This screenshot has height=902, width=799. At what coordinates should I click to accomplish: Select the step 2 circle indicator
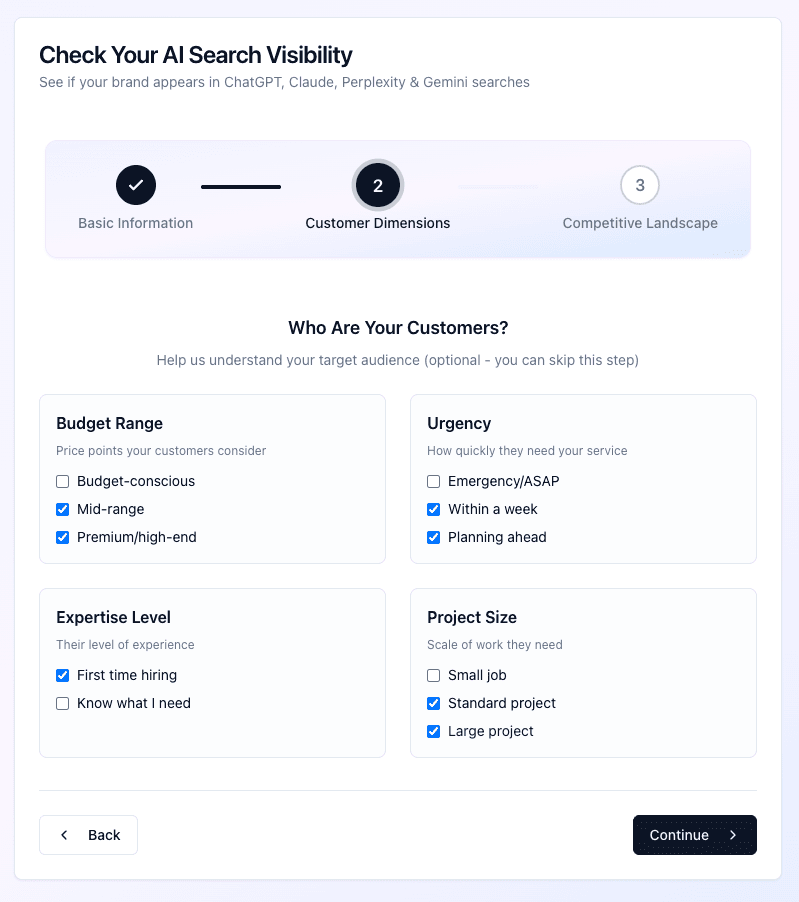point(378,185)
